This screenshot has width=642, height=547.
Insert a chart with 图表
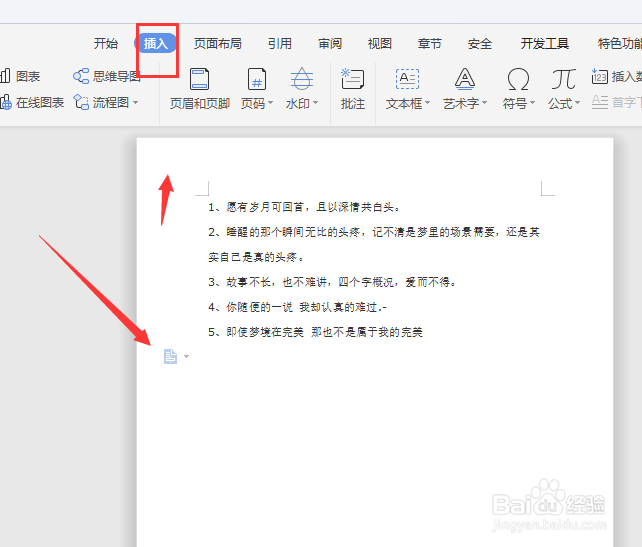click(x=20, y=76)
